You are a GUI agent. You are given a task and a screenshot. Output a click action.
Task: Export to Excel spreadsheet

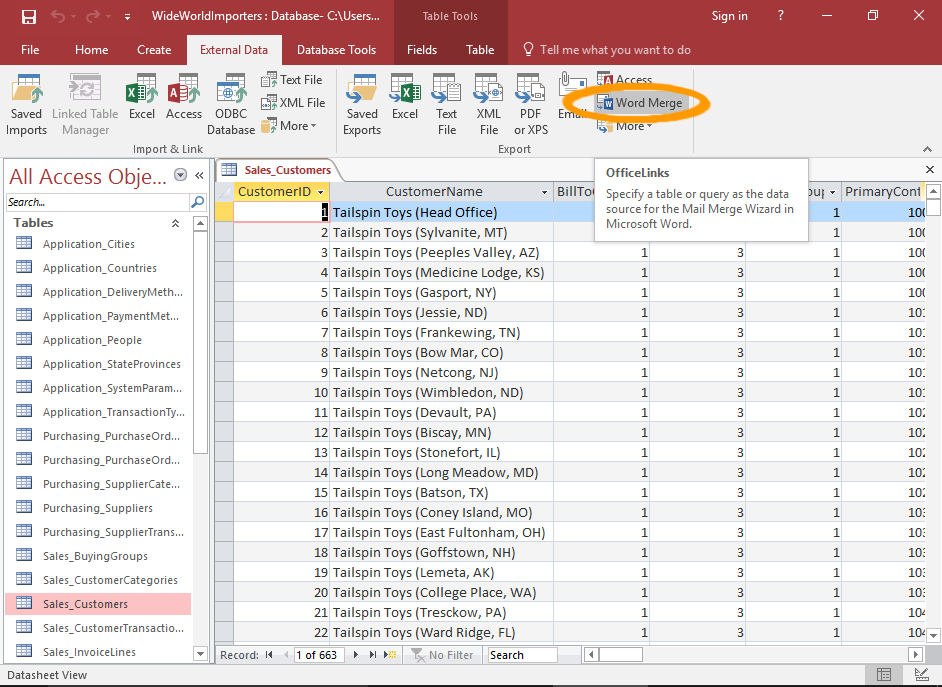pos(405,97)
